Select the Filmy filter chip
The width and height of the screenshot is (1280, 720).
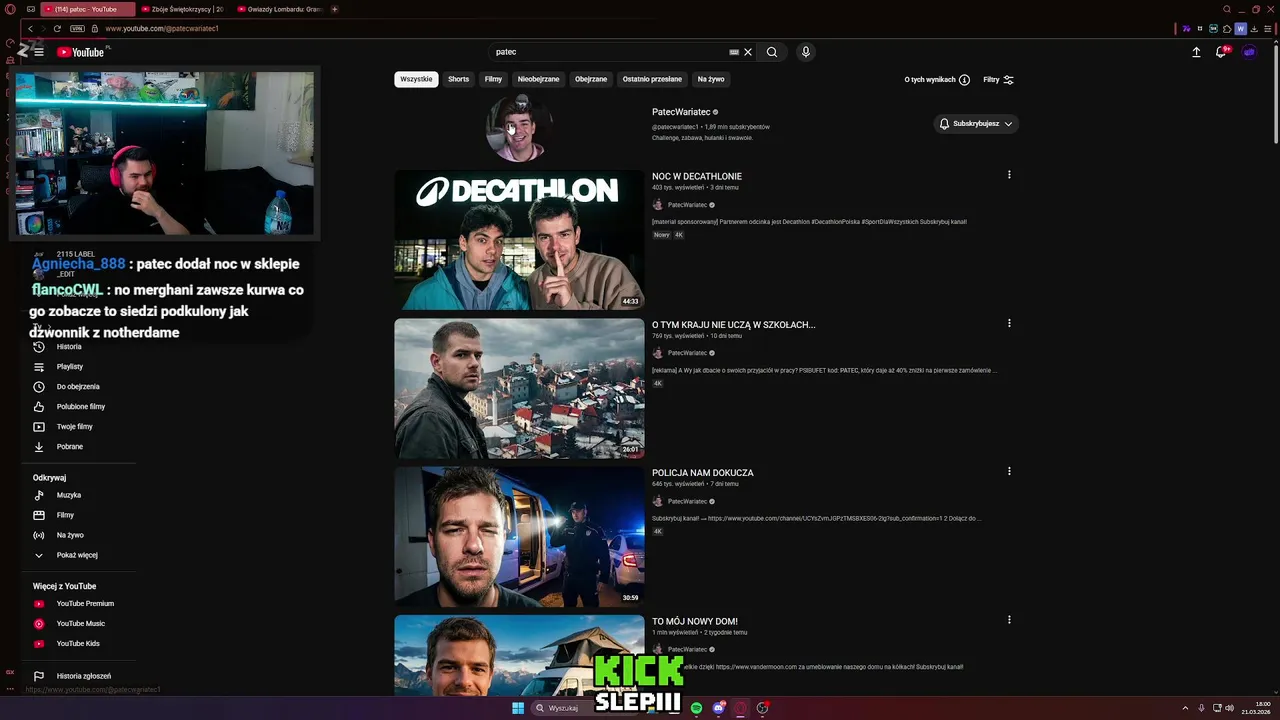(493, 79)
